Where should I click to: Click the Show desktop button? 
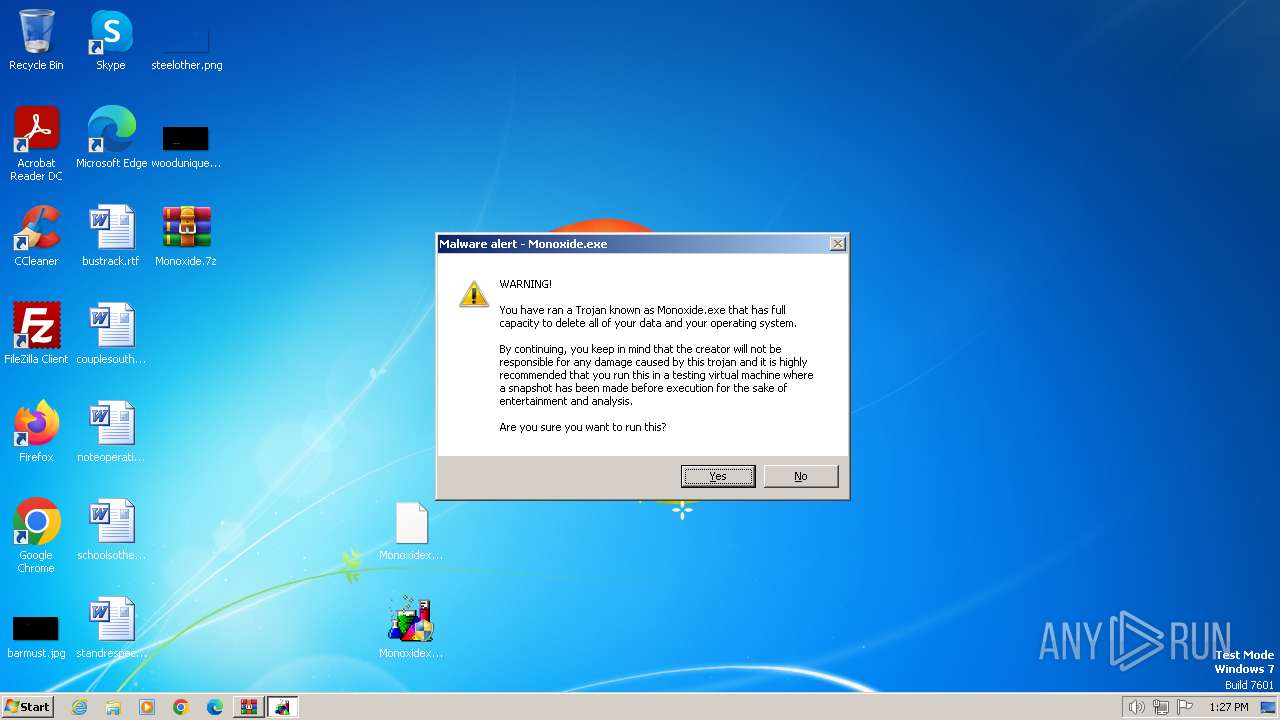(x=1268, y=707)
